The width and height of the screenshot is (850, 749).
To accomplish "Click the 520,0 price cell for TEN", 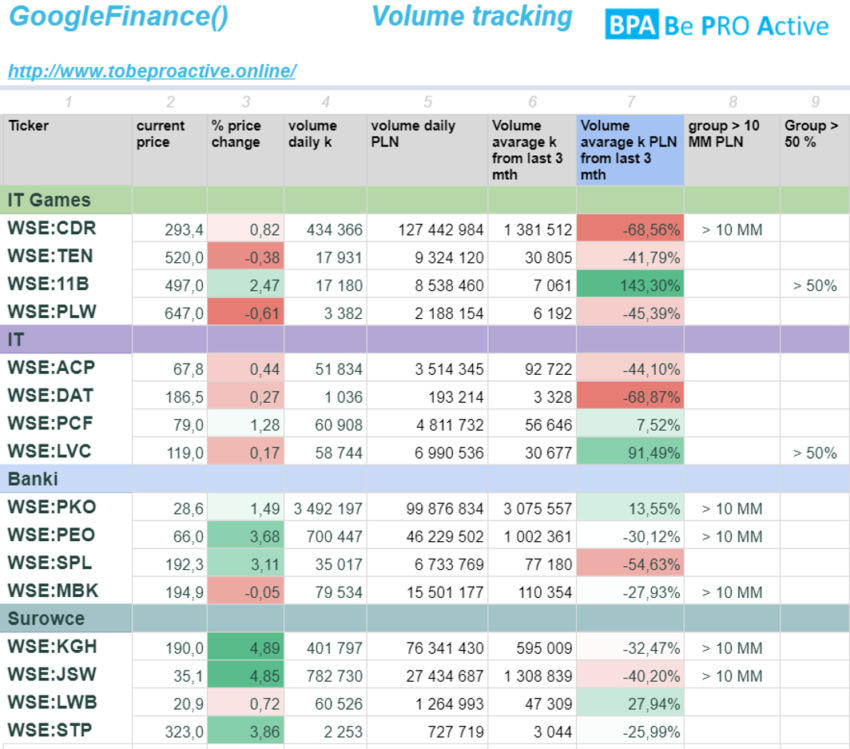I will [170, 257].
